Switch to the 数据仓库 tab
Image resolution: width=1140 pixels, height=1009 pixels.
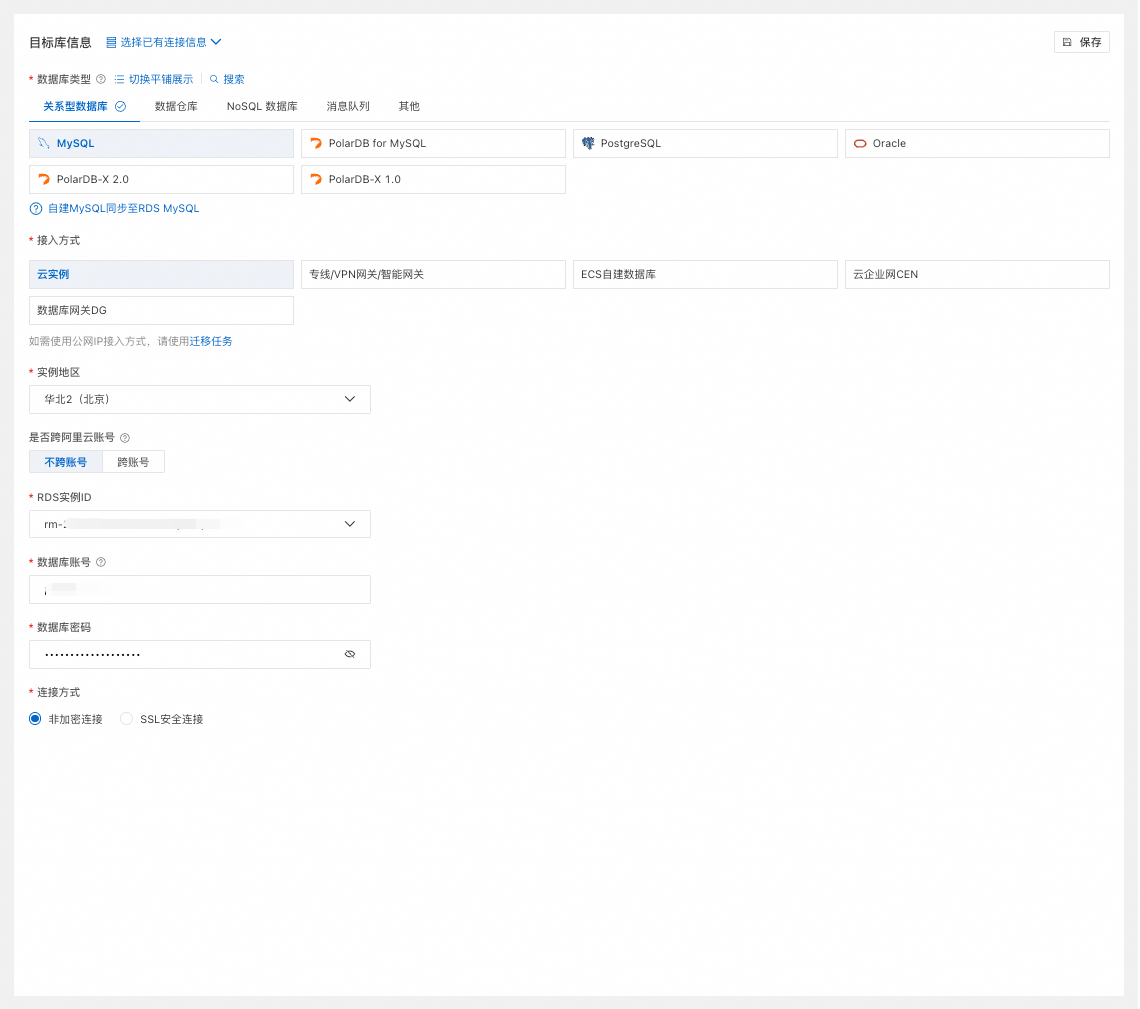pos(176,106)
